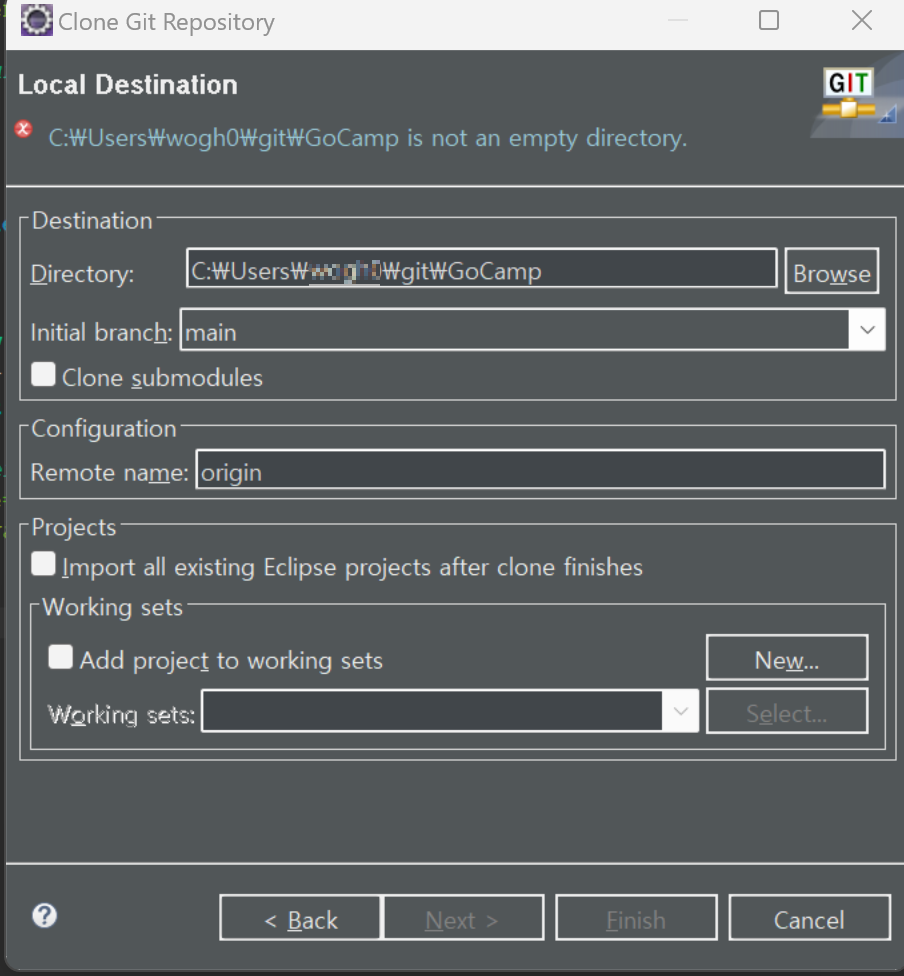Click the Browse button for directory
The height and width of the screenshot is (976, 904).
coord(832,271)
